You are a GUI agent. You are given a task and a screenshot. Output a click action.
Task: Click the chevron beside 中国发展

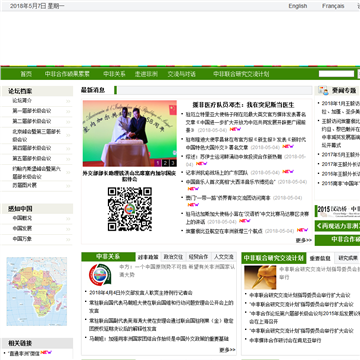[x=68, y=229]
